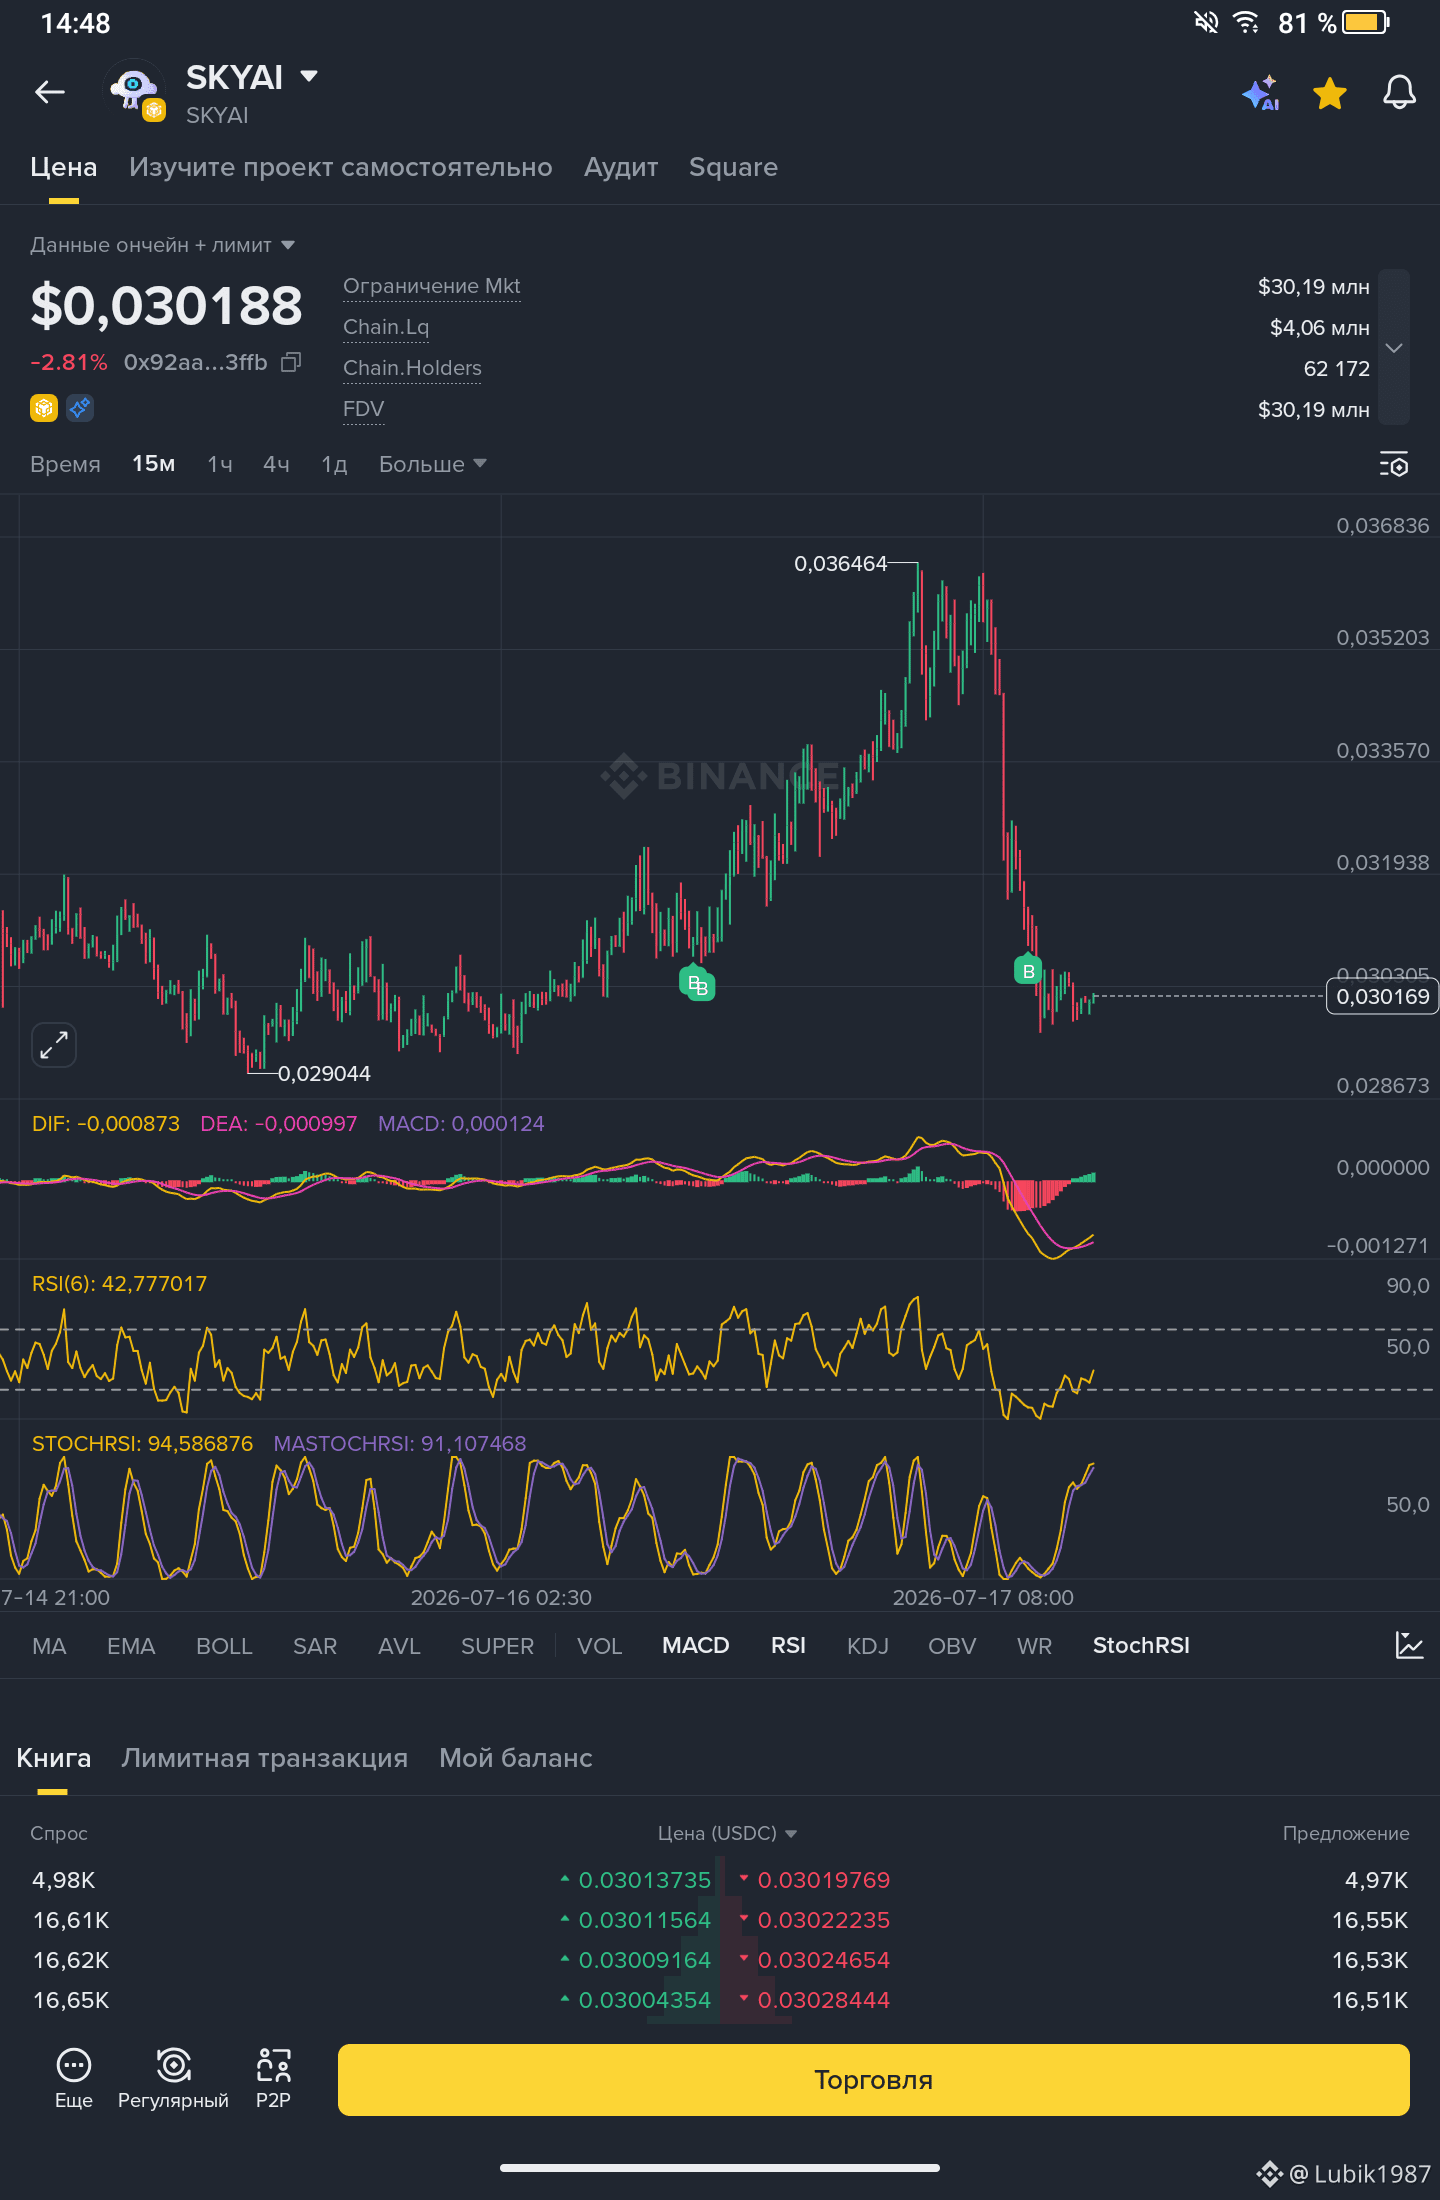Open chart settings icon
This screenshot has width=1440, height=2200.
[x=1394, y=464]
